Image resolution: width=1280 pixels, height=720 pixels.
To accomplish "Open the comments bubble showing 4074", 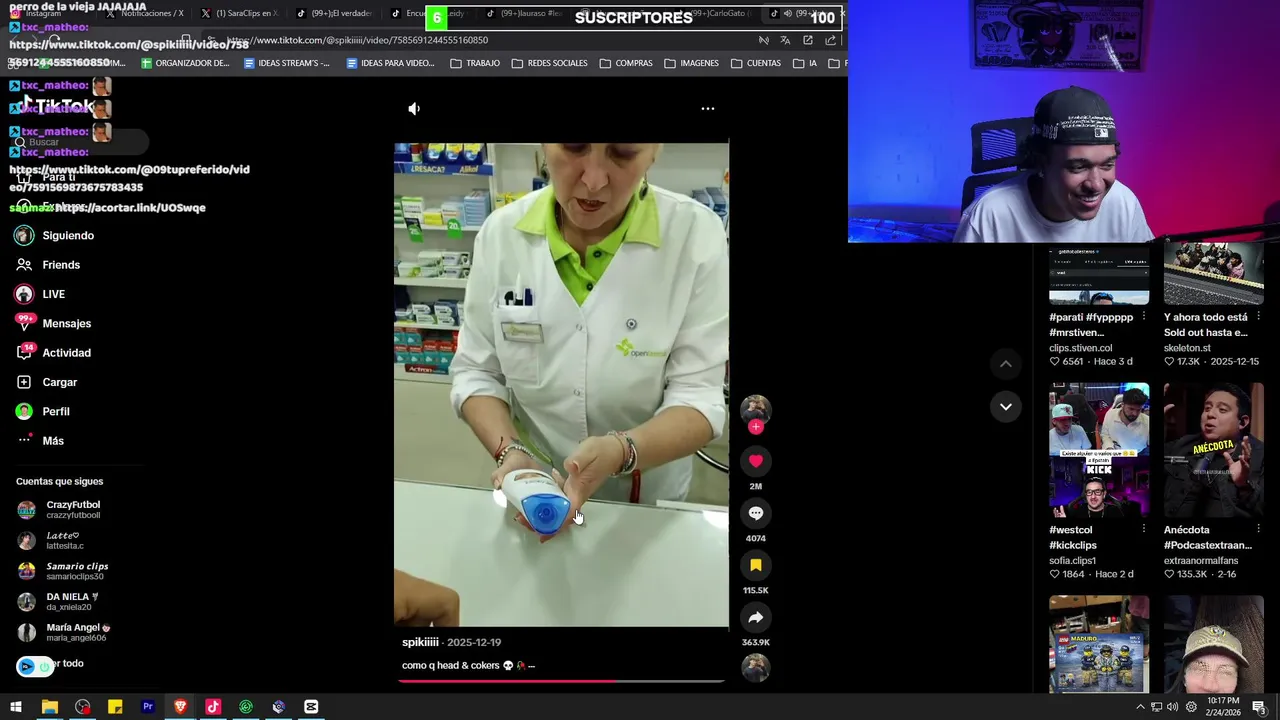I will (x=756, y=513).
